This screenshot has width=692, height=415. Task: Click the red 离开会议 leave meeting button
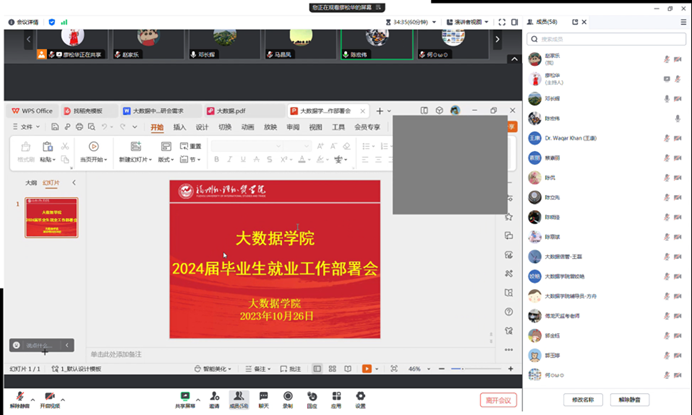[497, 399]
